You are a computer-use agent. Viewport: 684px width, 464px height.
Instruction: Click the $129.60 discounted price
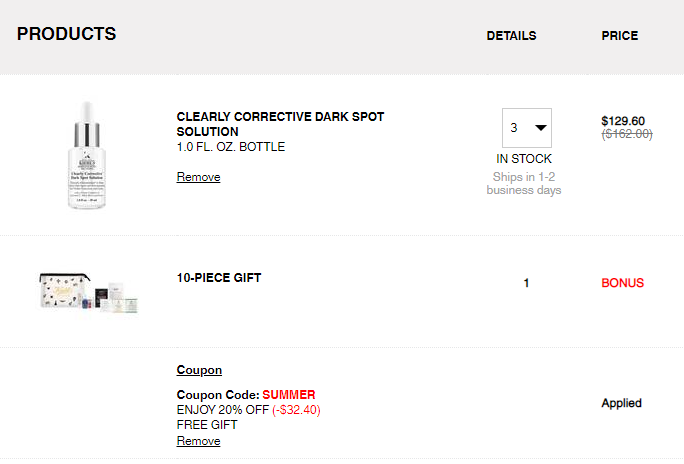[x=623, y=121]
